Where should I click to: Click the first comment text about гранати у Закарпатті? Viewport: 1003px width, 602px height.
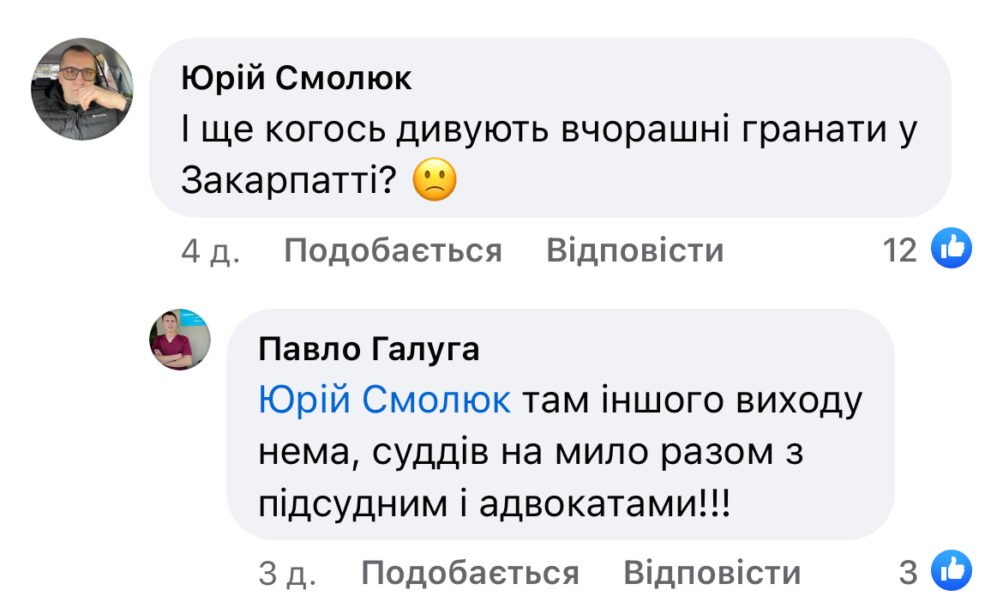coord(548,132)
